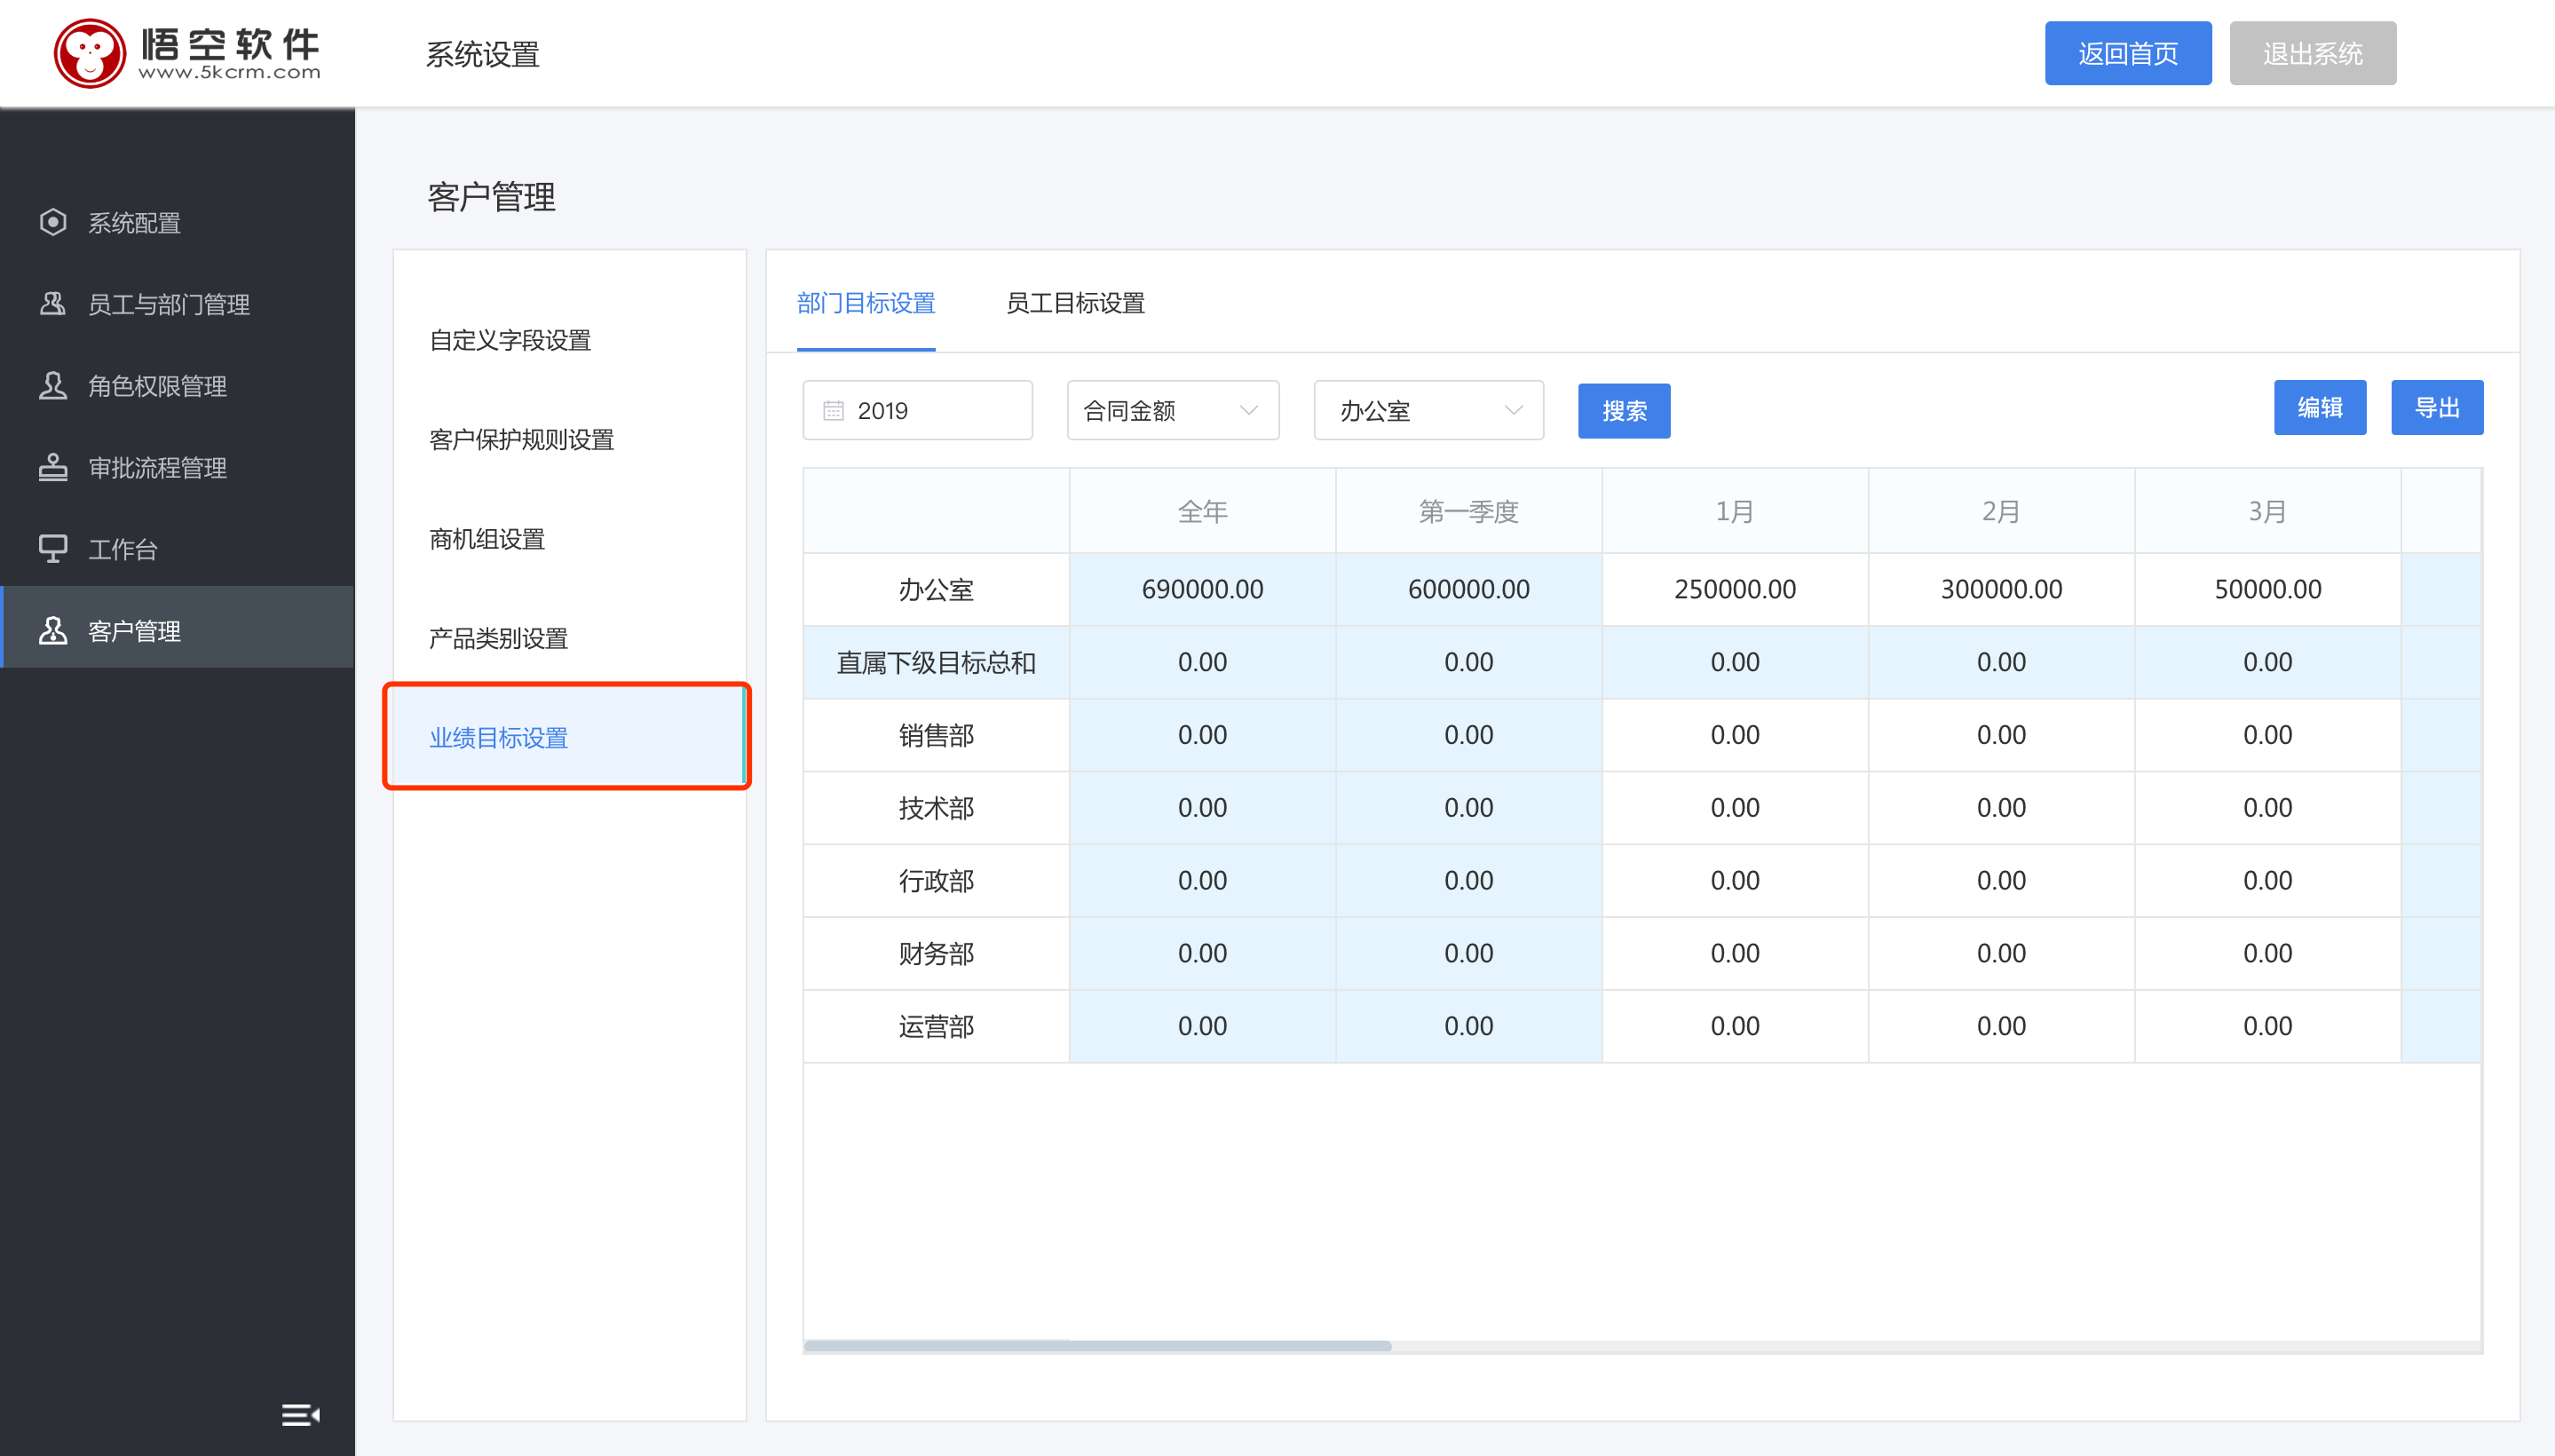The height and width of the screenshot is (1456, 2555).
Task: Open 自定义字段设置 menu item
Action: pyautogui.click(x=510, y=341)
